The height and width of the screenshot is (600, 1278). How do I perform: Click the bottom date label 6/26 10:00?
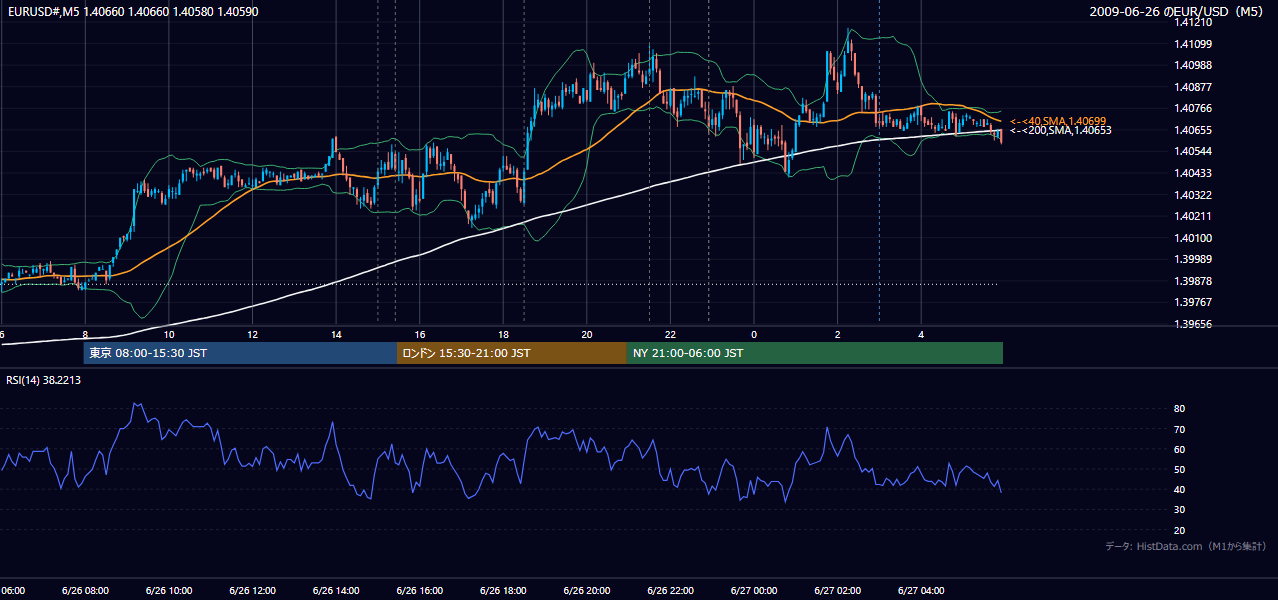tap(168, 590)
